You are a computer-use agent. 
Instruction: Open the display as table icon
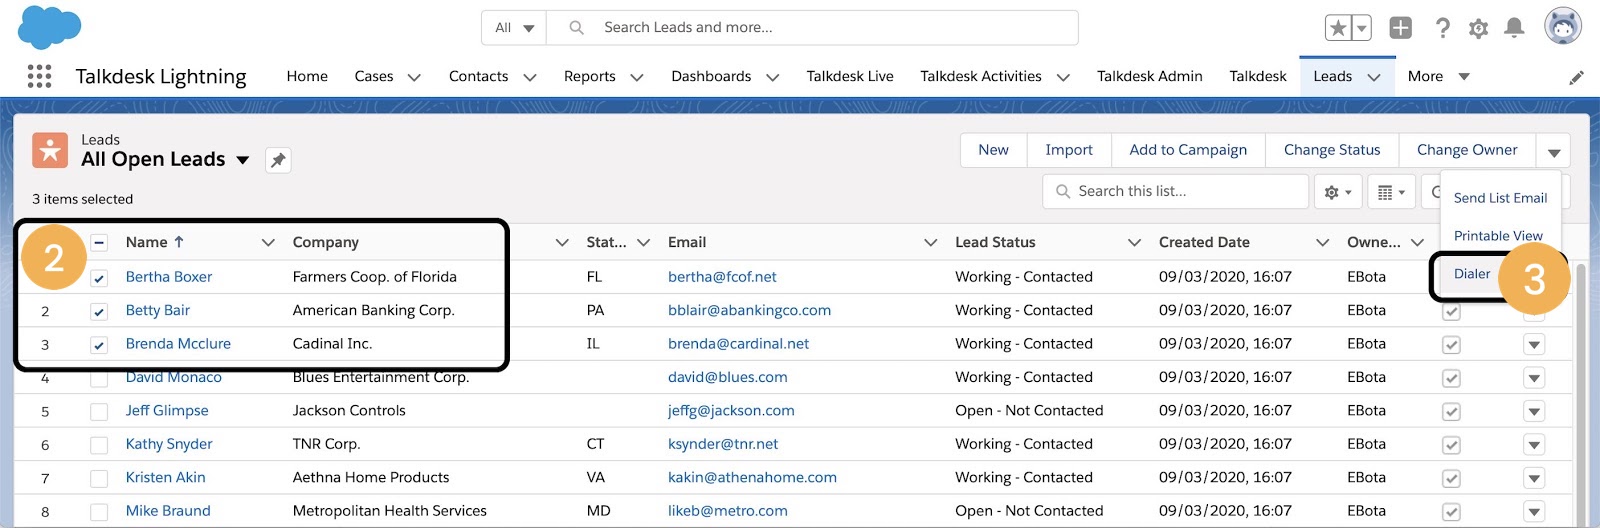pyautogui.click(x=1391, y=192)
